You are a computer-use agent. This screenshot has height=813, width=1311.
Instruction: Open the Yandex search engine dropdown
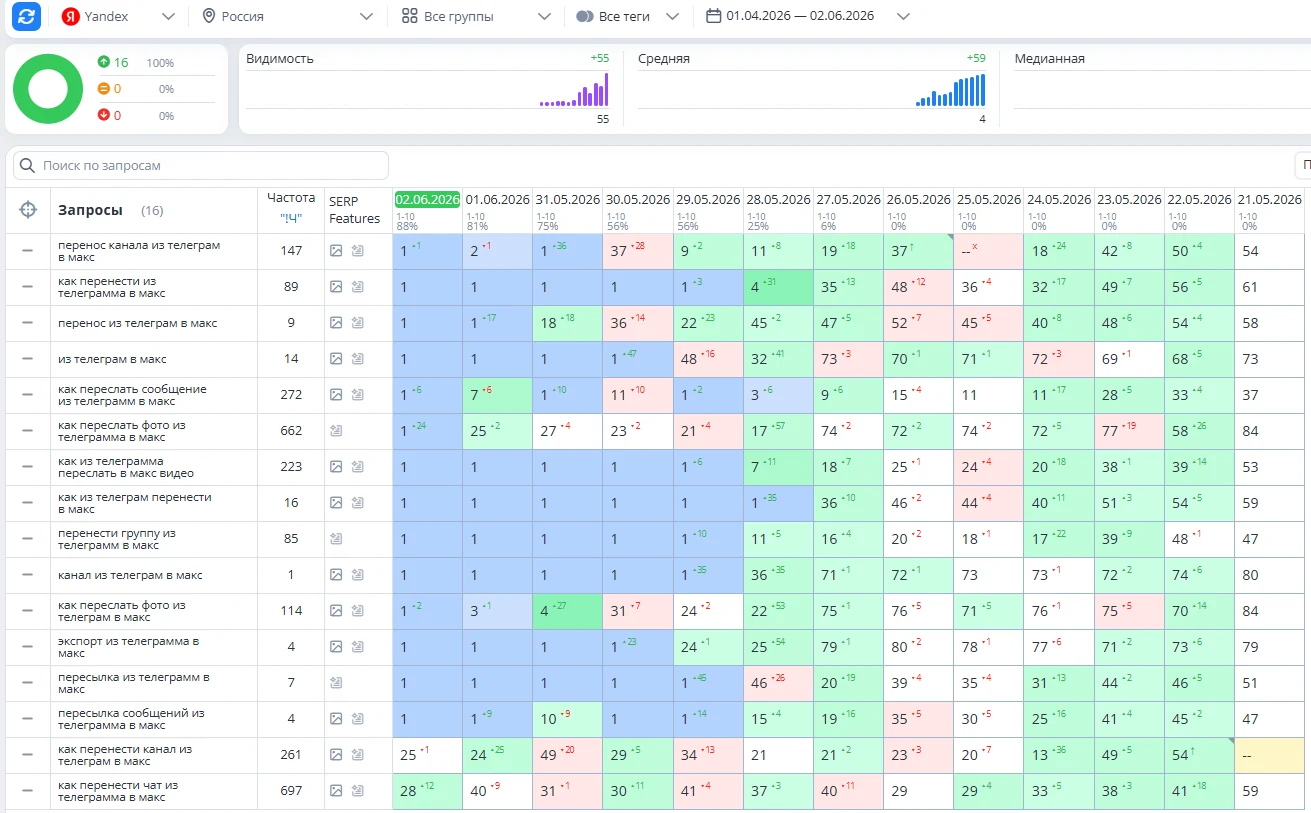(118, 16)
